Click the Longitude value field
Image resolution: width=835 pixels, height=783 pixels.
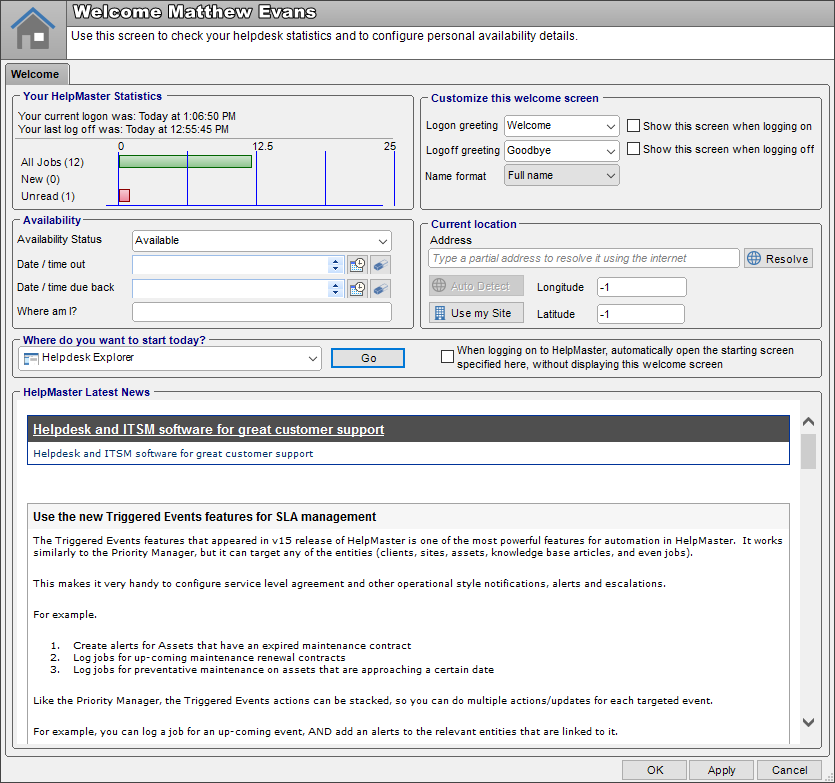pos(642,287)
